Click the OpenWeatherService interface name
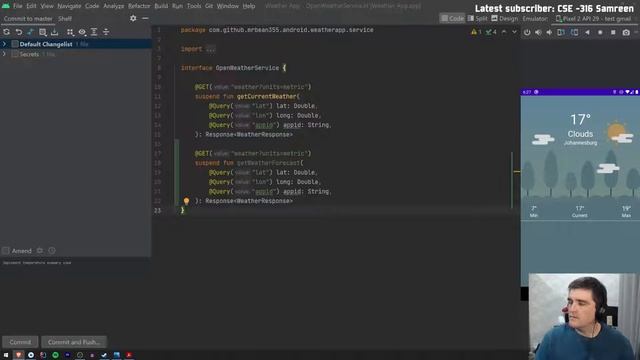This screenshot has height=360, width=640. click(x=247, y=68)
